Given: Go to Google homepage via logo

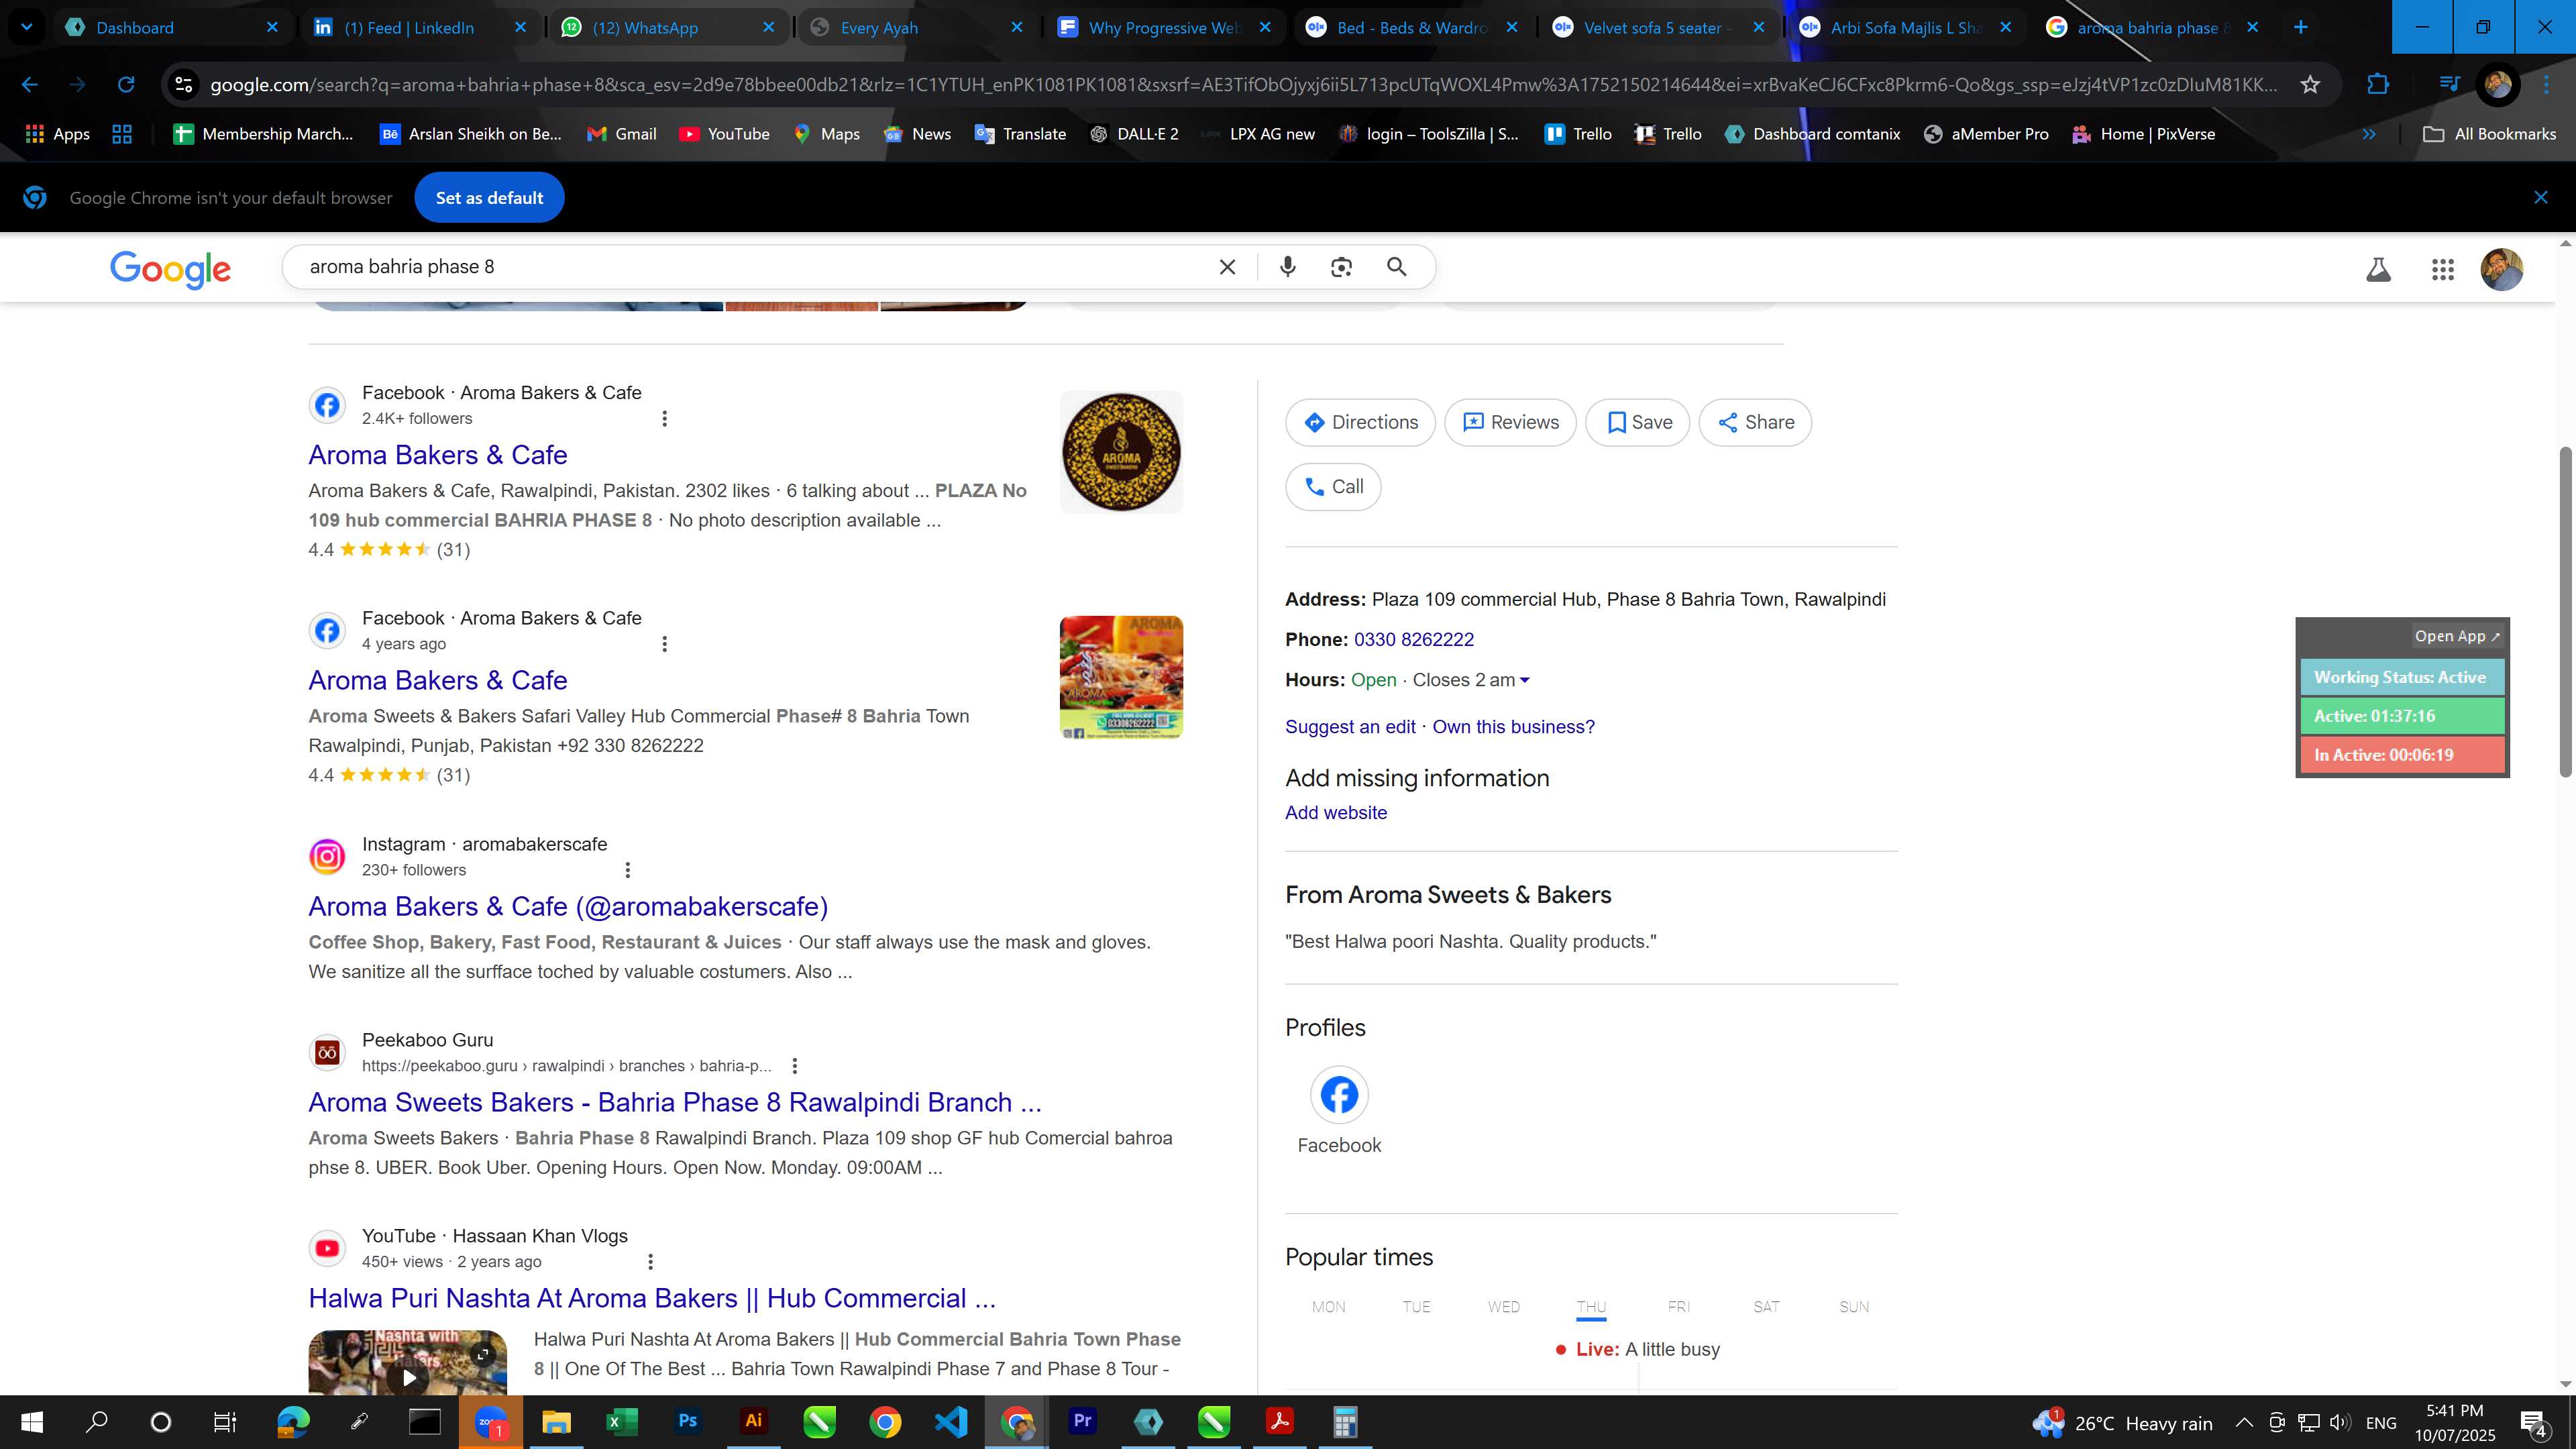Looking at the screenshot, I should (170, 269).
